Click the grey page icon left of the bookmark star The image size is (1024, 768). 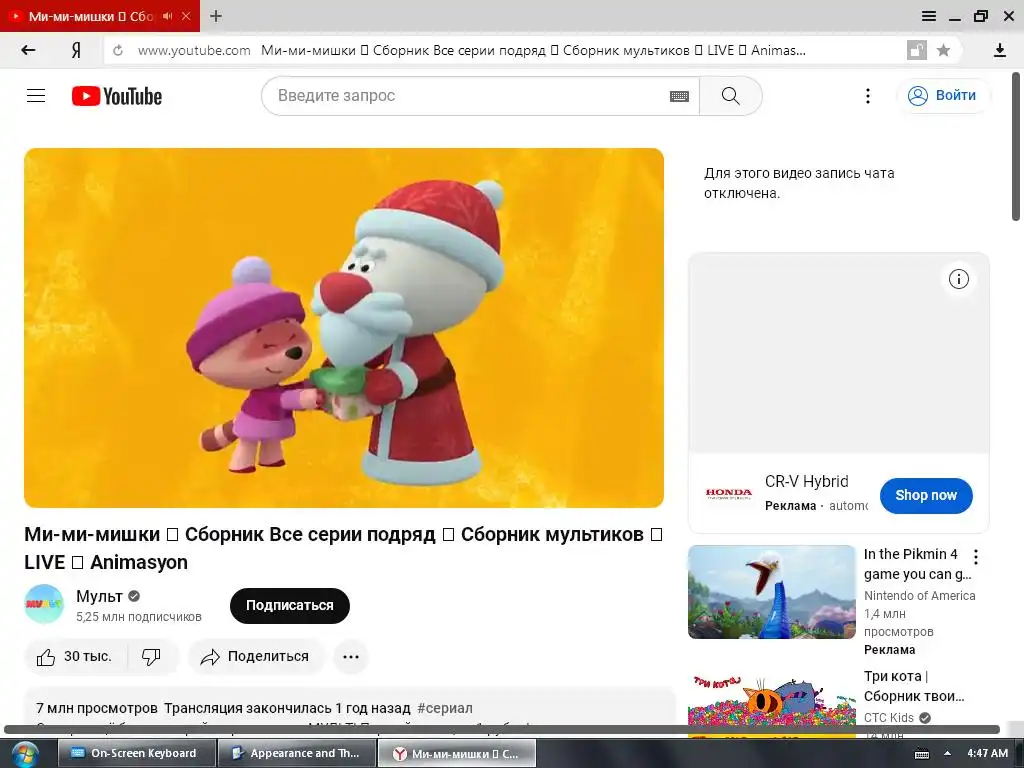tap(917, 50)
